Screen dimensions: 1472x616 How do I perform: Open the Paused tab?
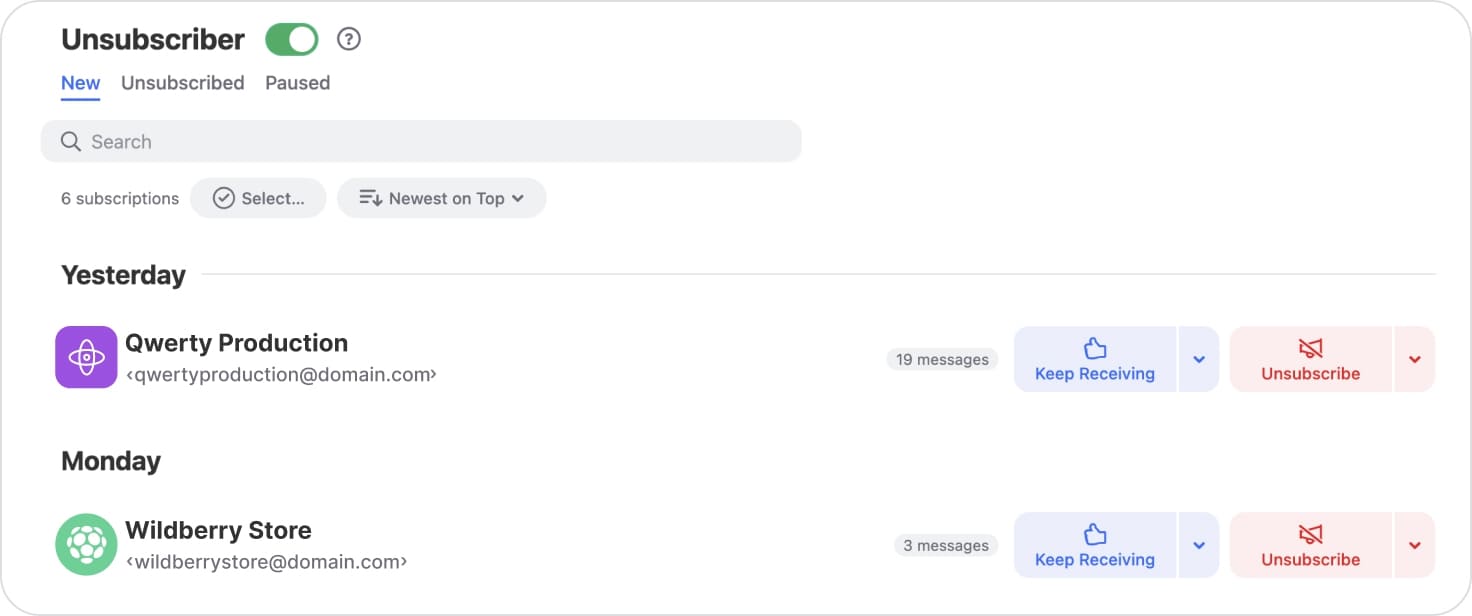[x=297, y=83]
